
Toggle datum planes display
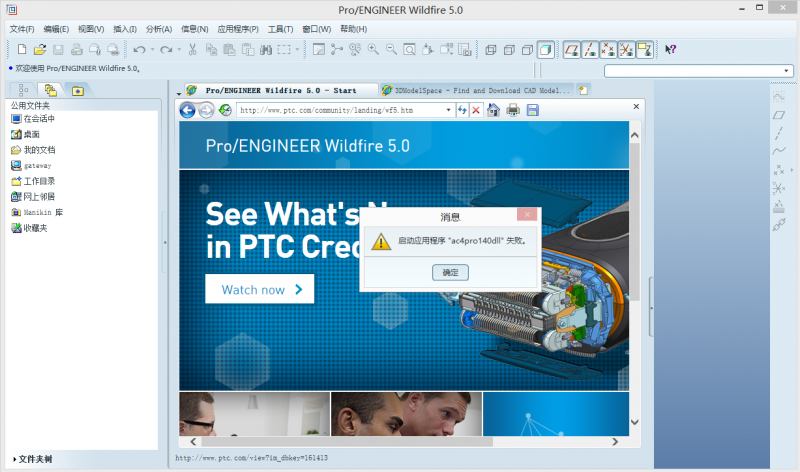click(571, 49)
